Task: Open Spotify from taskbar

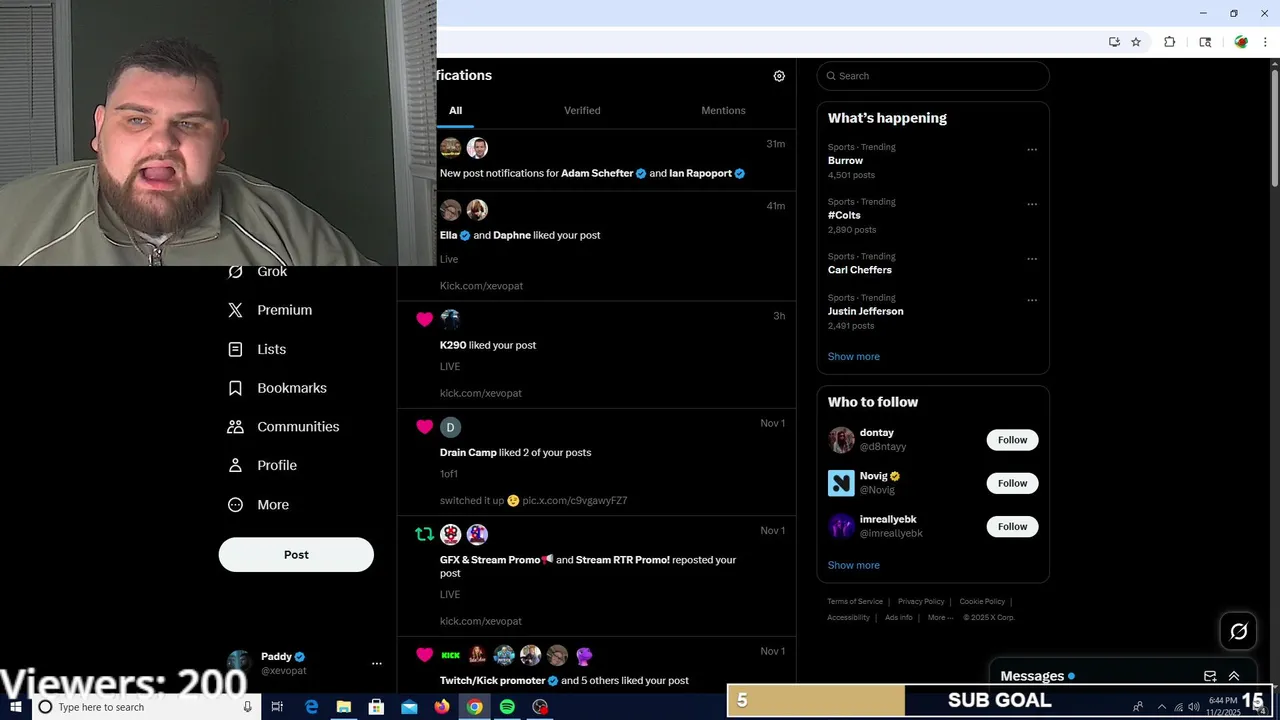Action: click(507, 707)
